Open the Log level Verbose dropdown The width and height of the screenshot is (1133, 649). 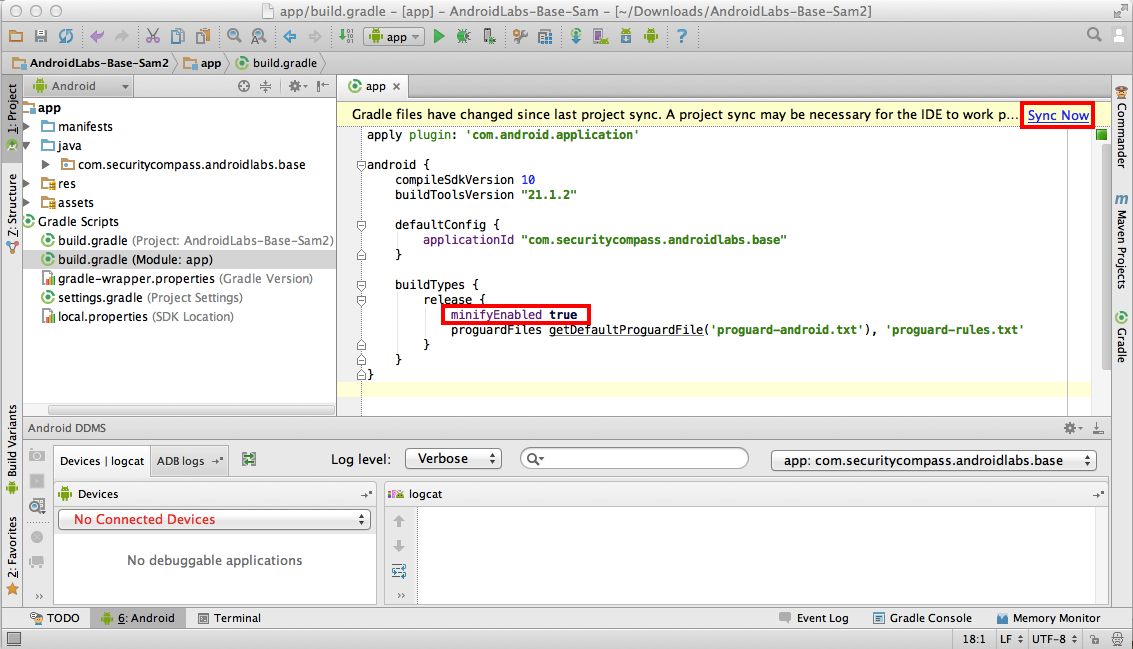pos(453,459)
